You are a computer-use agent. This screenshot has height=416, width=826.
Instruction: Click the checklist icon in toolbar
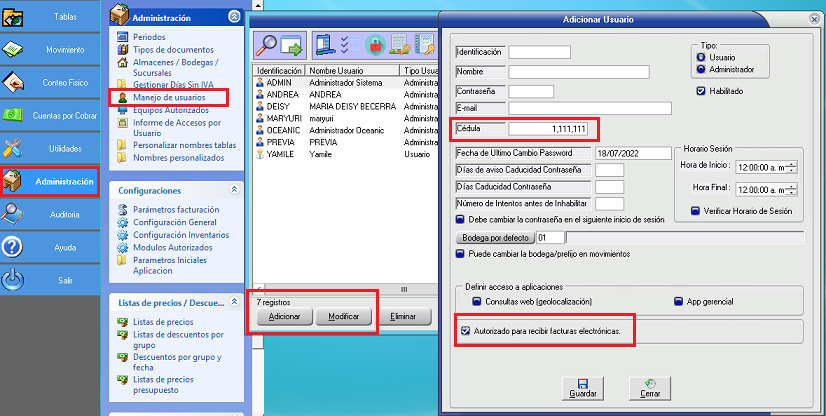pyautogui.click(x=350, y=45)
